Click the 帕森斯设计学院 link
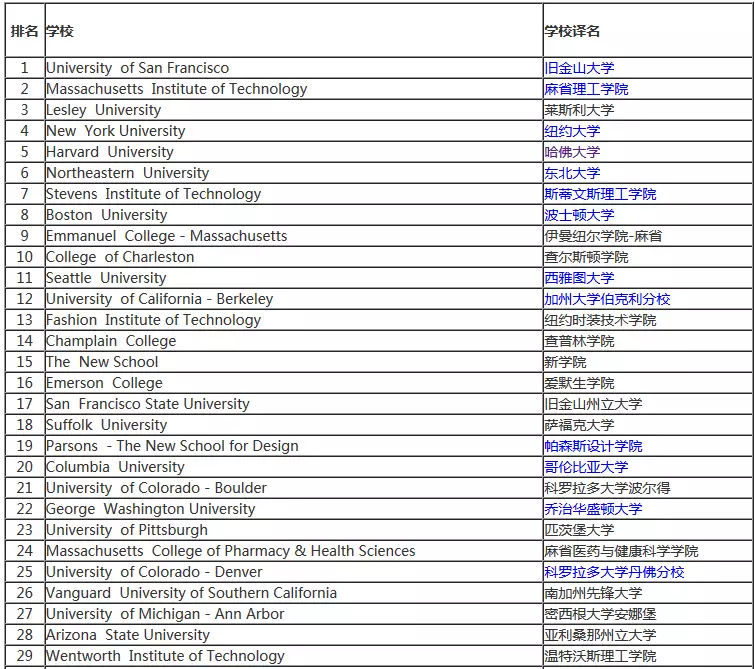 [x=593, y=446]
